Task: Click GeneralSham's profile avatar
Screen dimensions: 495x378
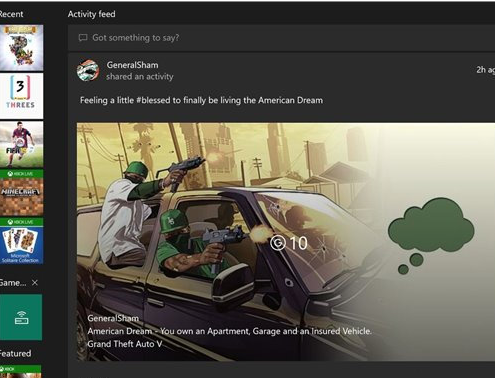Action: tap(88, 70)
